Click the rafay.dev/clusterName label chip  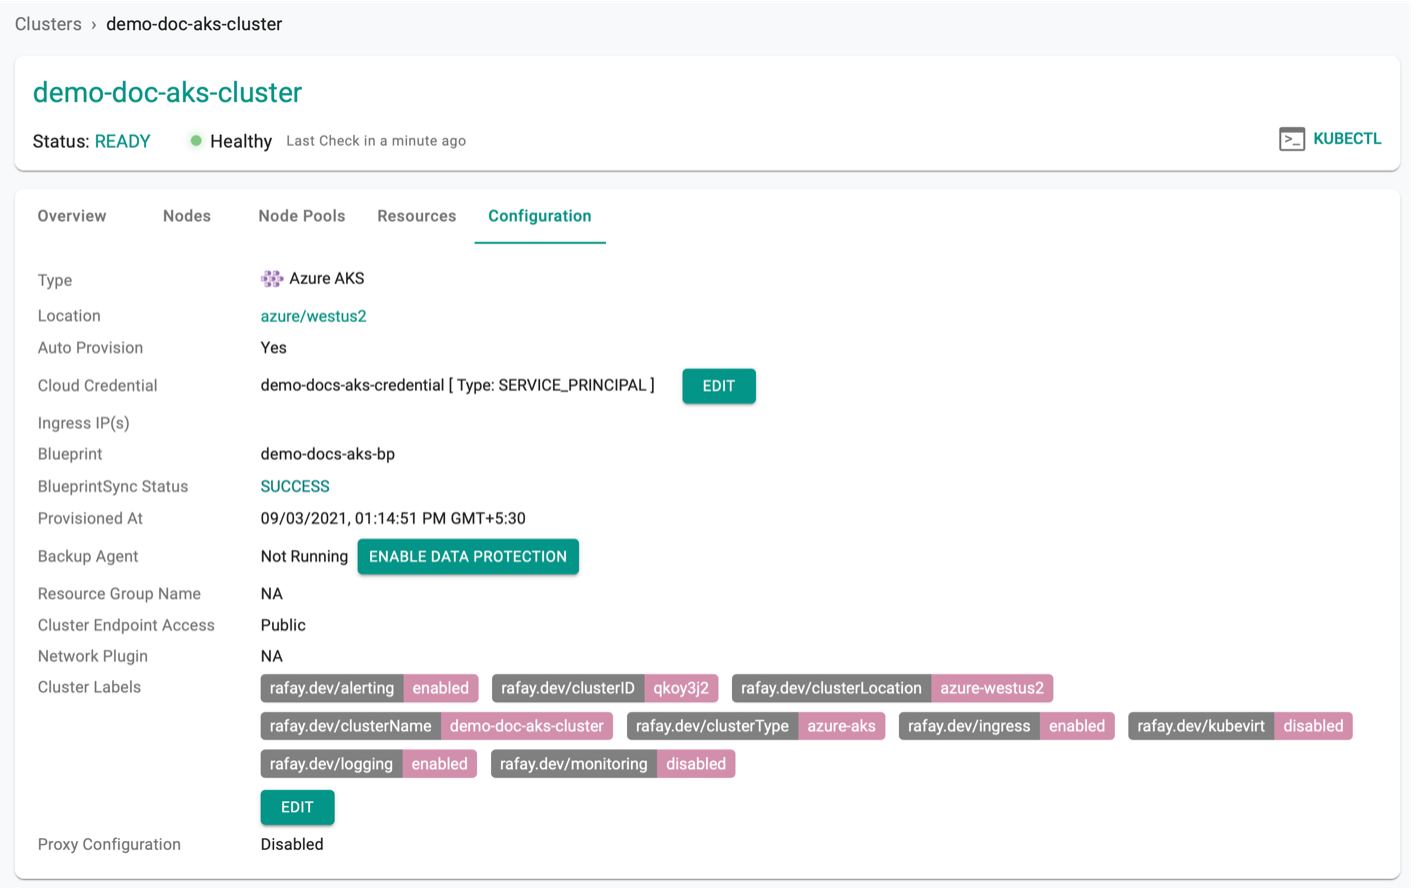coord(437,726)
